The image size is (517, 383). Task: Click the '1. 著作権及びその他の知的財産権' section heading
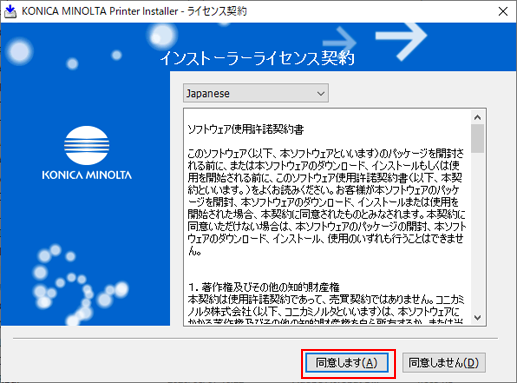click(x=264, y=287)
